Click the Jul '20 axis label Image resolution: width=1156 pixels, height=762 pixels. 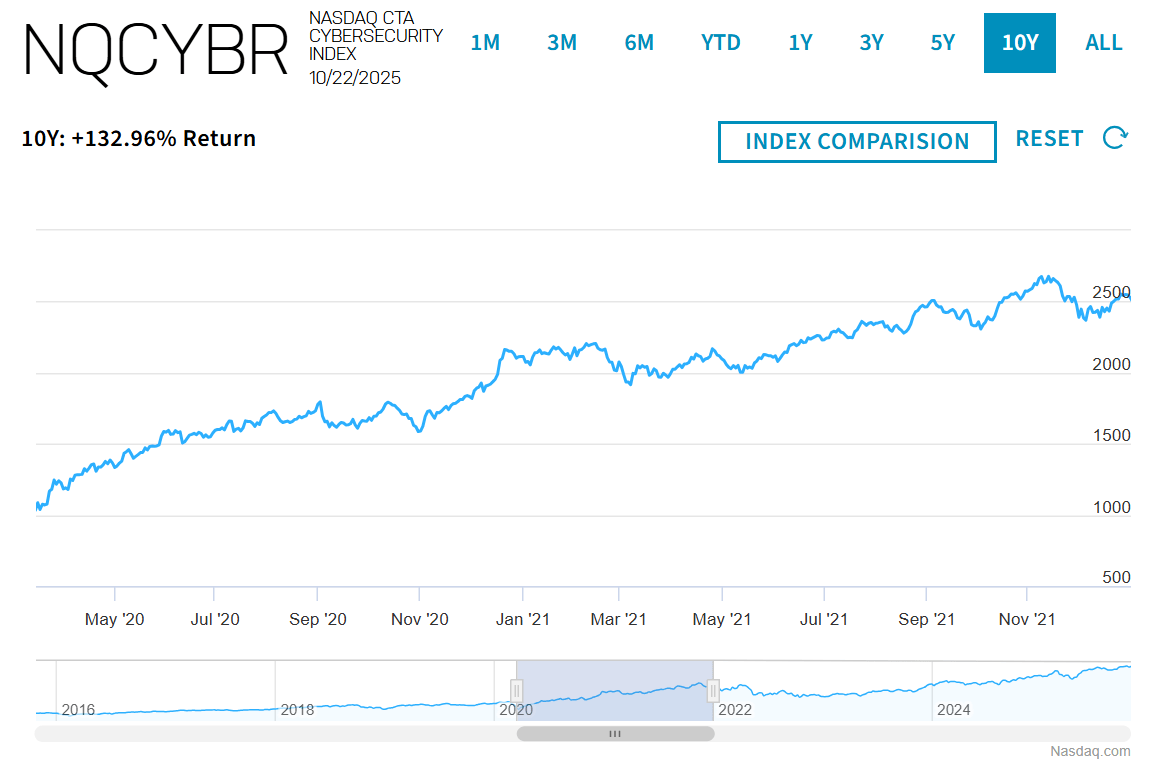coord(215,619)
